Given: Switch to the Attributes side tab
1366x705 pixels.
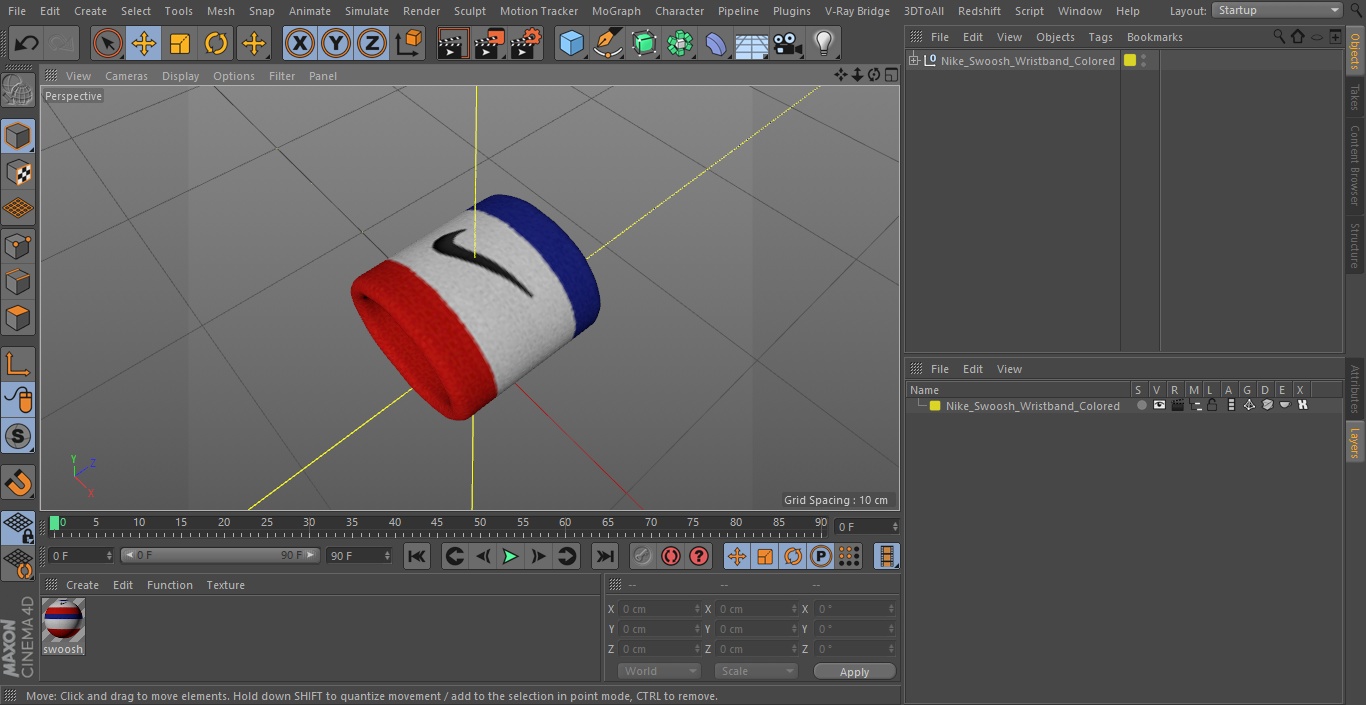Looking at the screenshot, I should pyautogui.click(x=1355, y=390).
